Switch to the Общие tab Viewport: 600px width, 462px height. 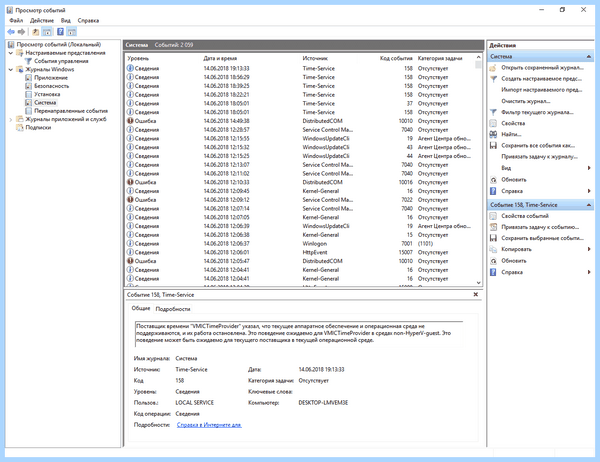[x=141, y=308]
